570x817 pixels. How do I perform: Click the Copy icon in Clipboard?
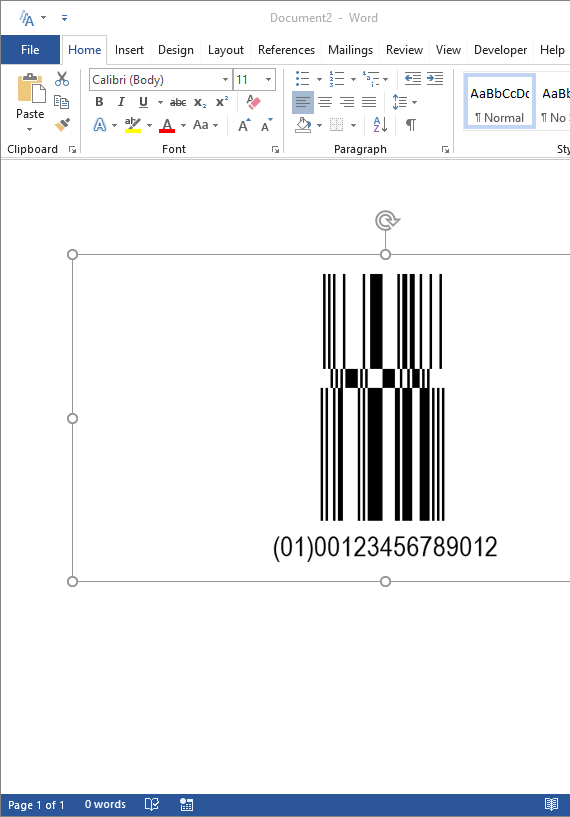pyautogui.click(x=61, y=102)
